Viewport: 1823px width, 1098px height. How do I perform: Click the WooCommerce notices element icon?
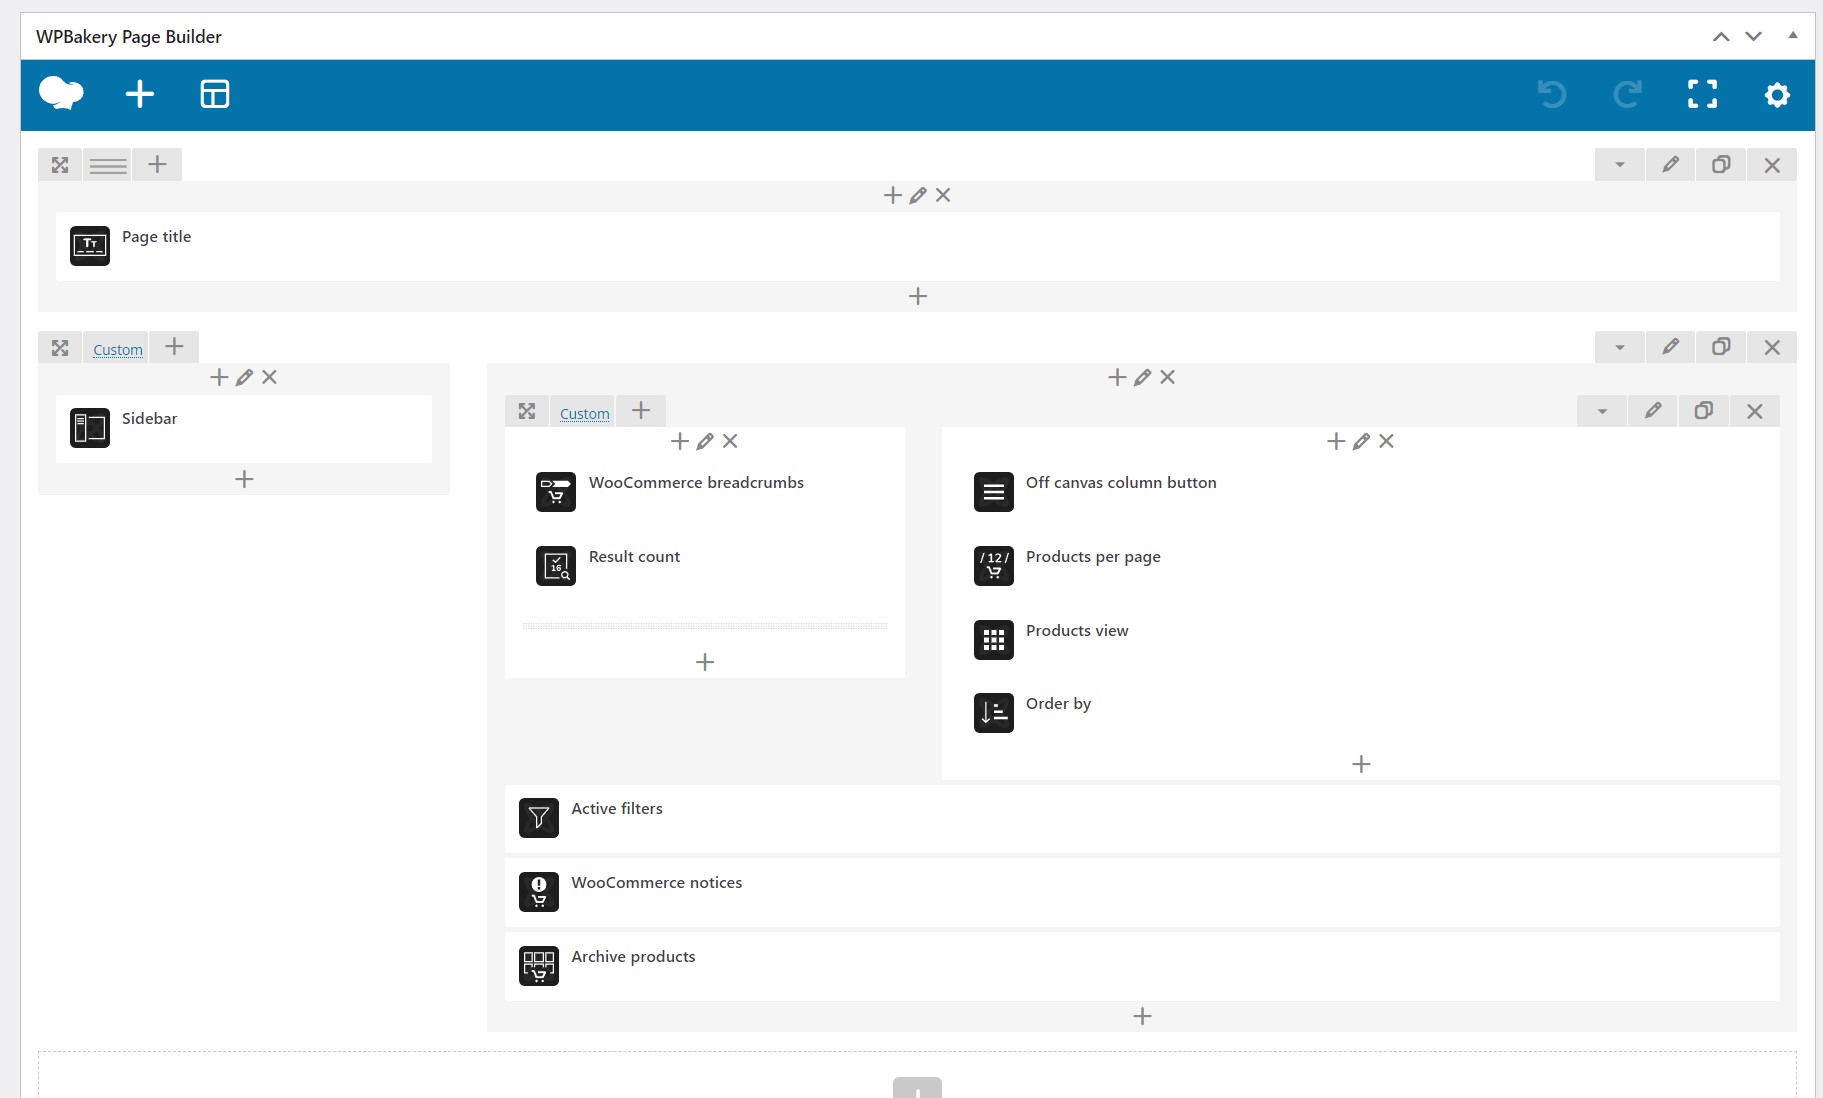539,892
